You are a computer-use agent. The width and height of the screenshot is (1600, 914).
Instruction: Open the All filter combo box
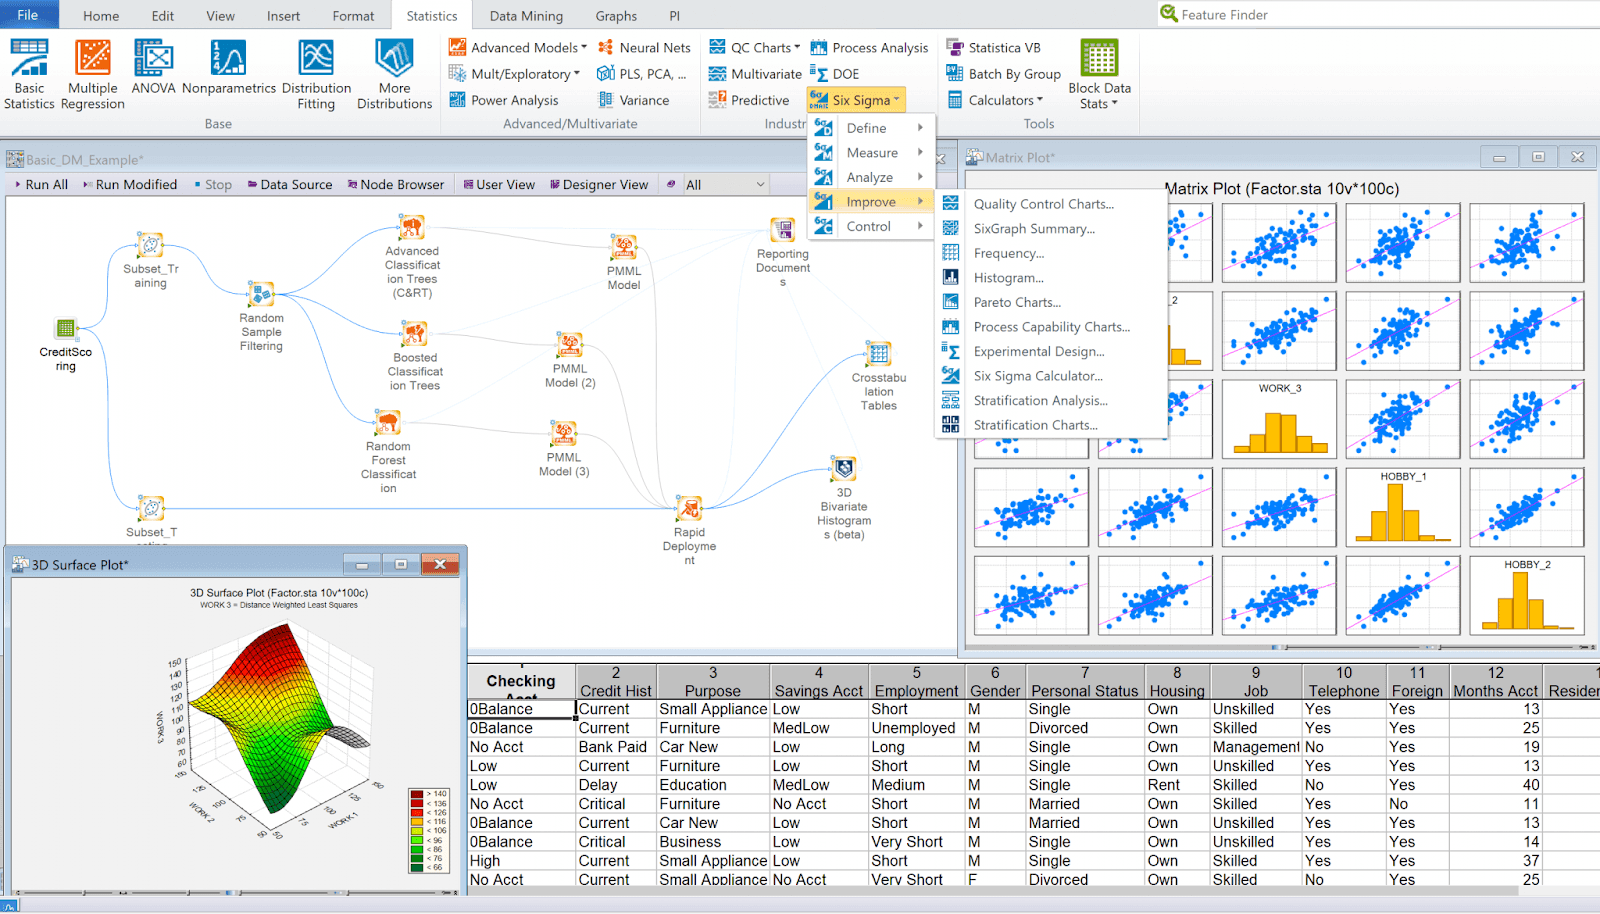725,185
